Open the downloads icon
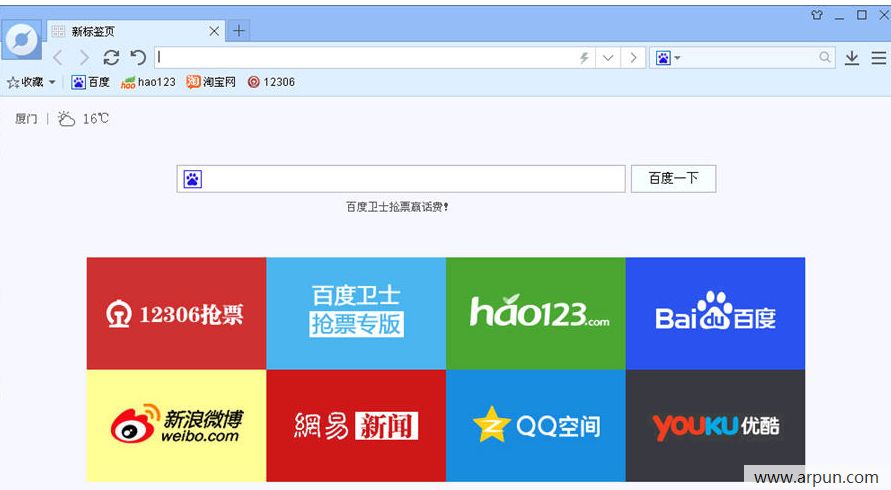Viewport: 891px width, 490px height. coord(851,57)
